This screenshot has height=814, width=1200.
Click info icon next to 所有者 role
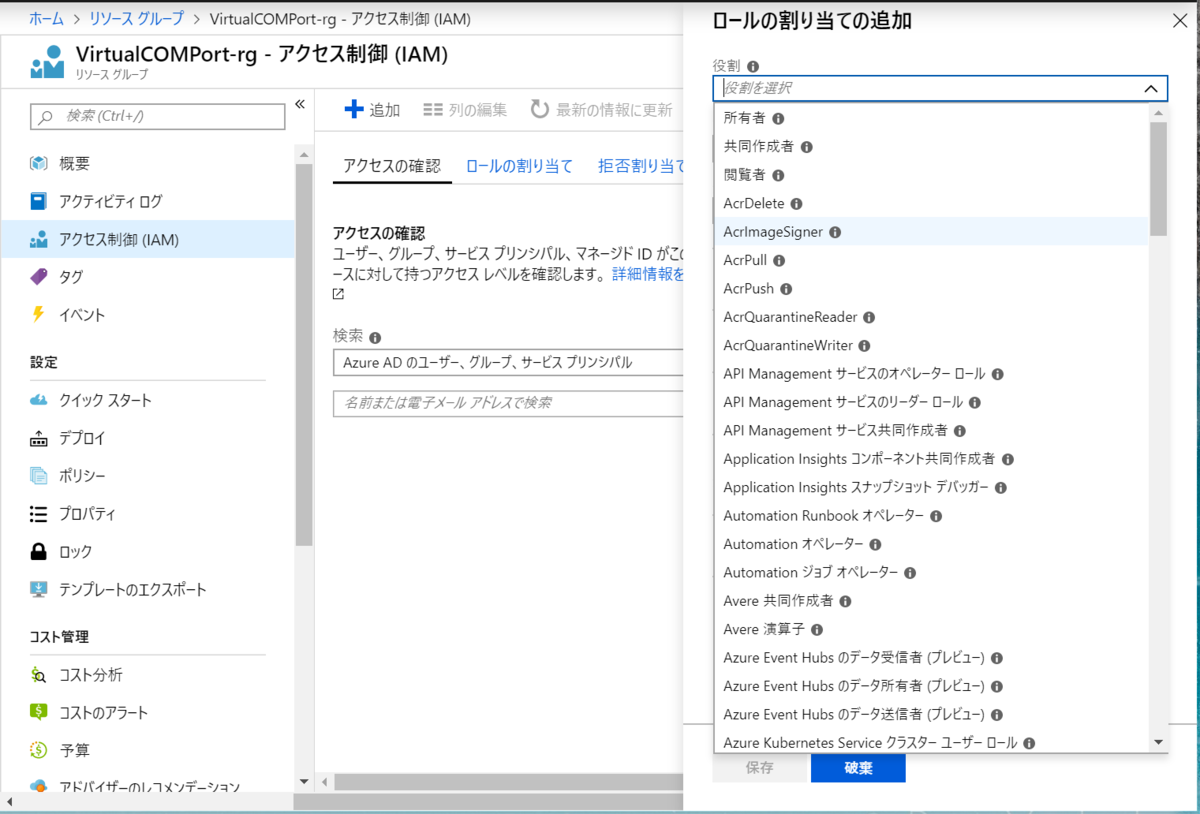778,118
